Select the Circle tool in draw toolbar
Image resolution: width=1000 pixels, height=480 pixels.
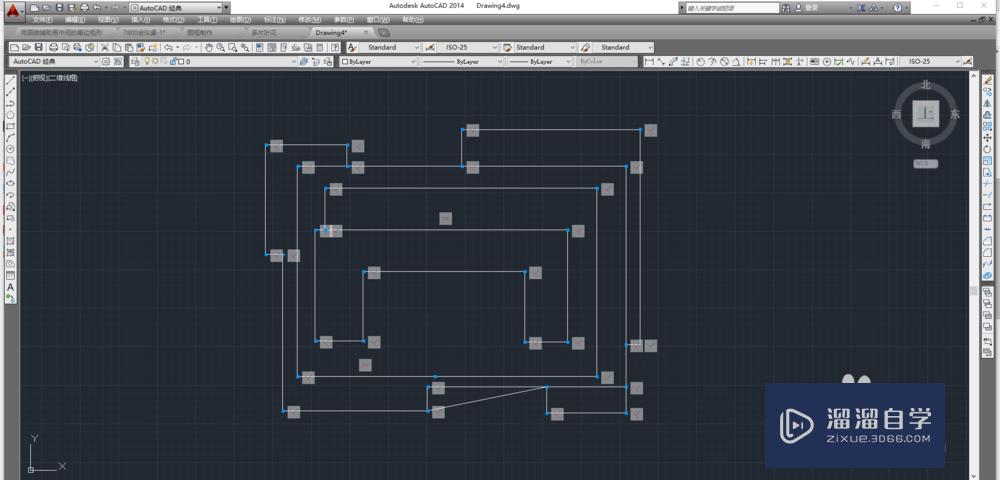click(10, 149)
